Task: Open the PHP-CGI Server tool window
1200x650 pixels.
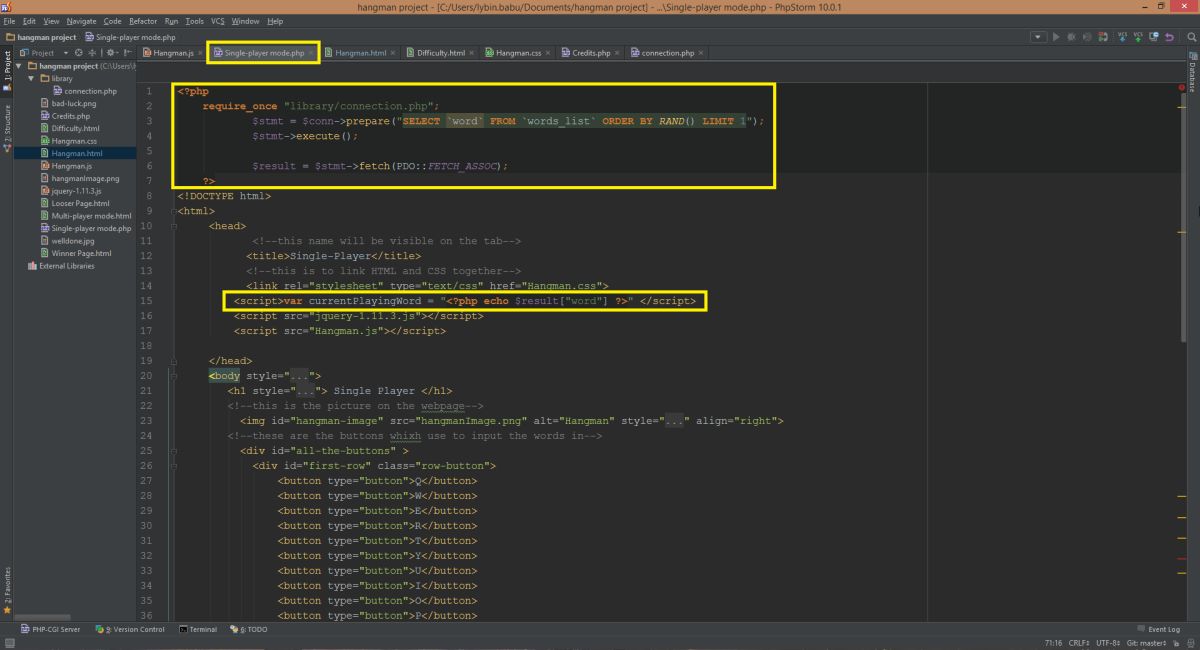Action: pyautogui.click(x=50, y=630)
